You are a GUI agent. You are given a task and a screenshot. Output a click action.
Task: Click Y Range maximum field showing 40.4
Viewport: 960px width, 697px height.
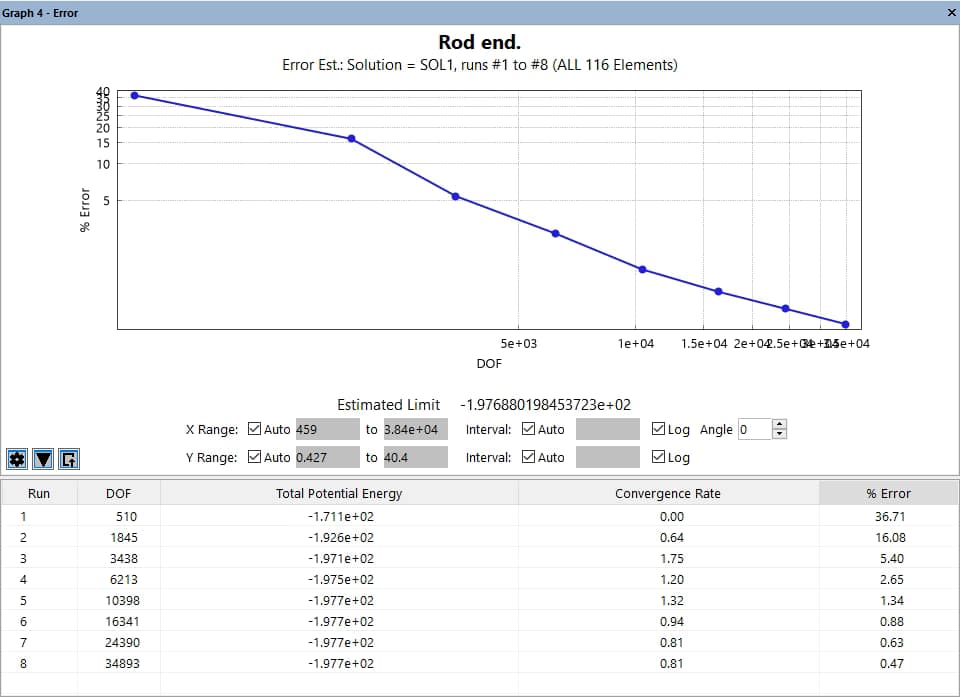click(x=415, y=458)
